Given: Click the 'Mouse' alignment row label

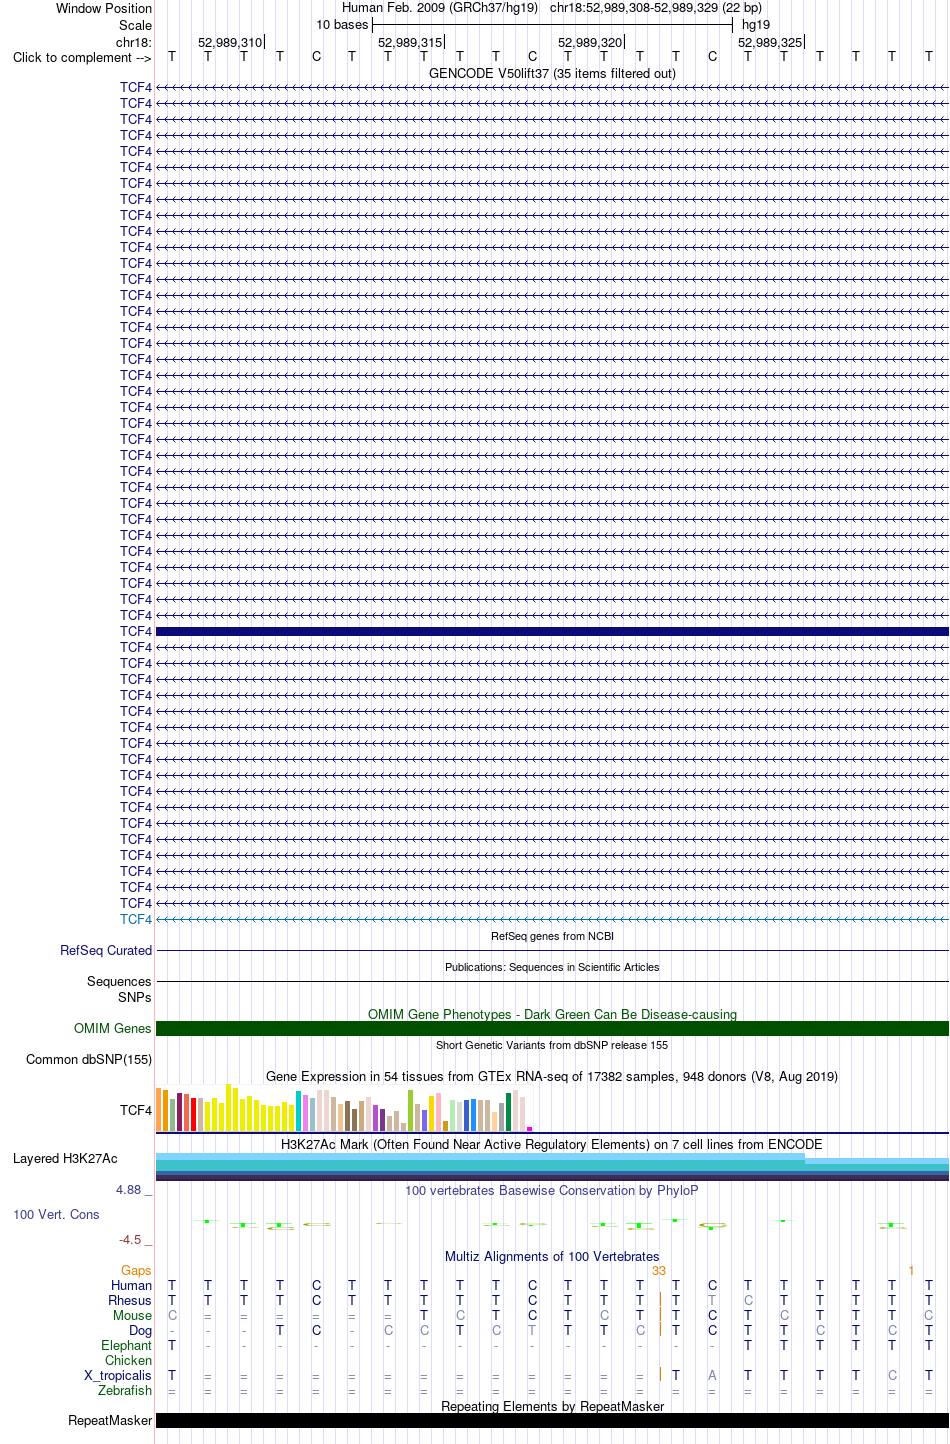Looking at the screenshot, I should pos(133,1315).
